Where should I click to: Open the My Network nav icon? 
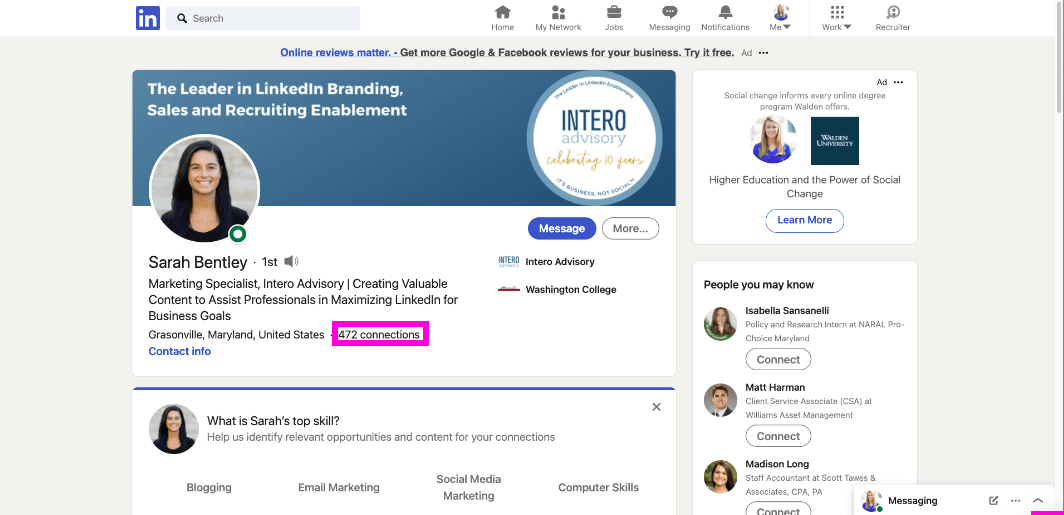click(558, 18)
